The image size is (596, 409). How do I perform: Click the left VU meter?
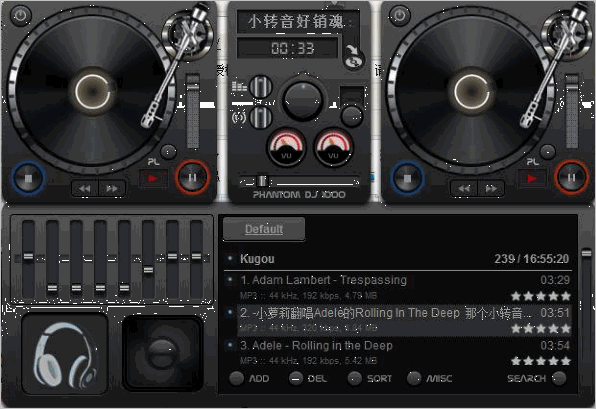click(286, 147)
